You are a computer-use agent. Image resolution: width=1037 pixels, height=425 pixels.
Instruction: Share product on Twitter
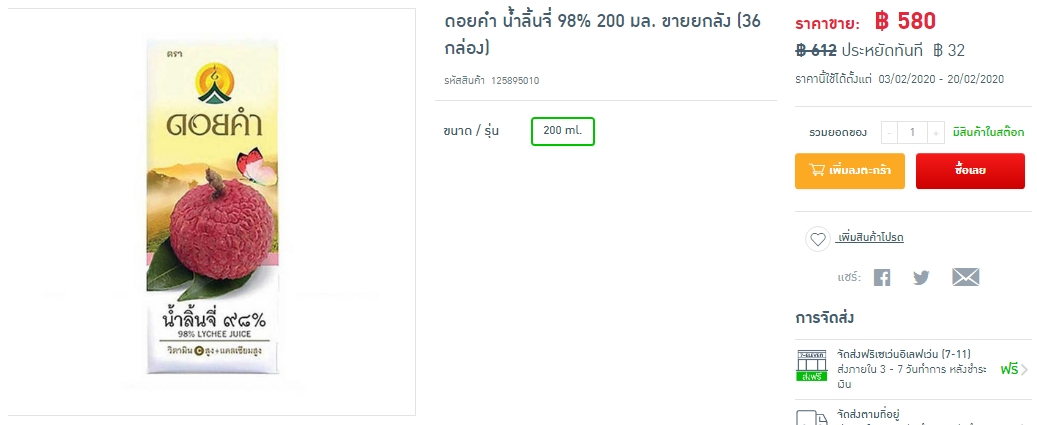[x=921, y=278]
